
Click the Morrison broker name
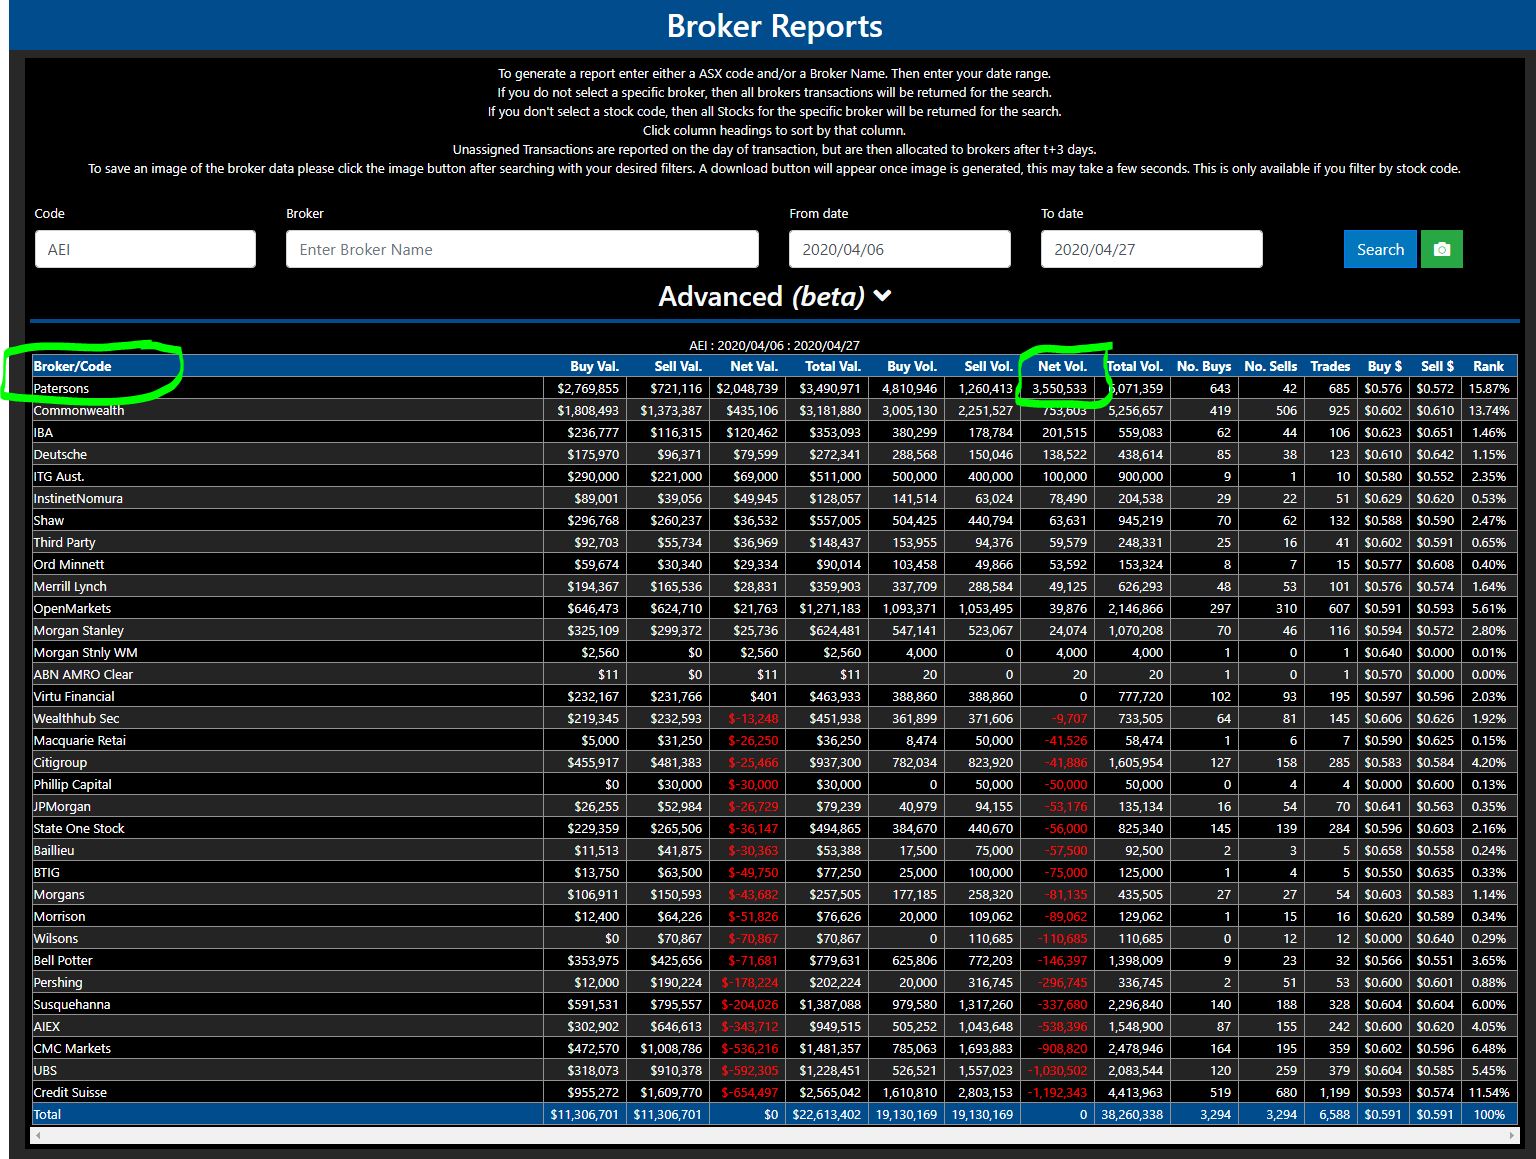pyautogui.click(x=59, y=916)
